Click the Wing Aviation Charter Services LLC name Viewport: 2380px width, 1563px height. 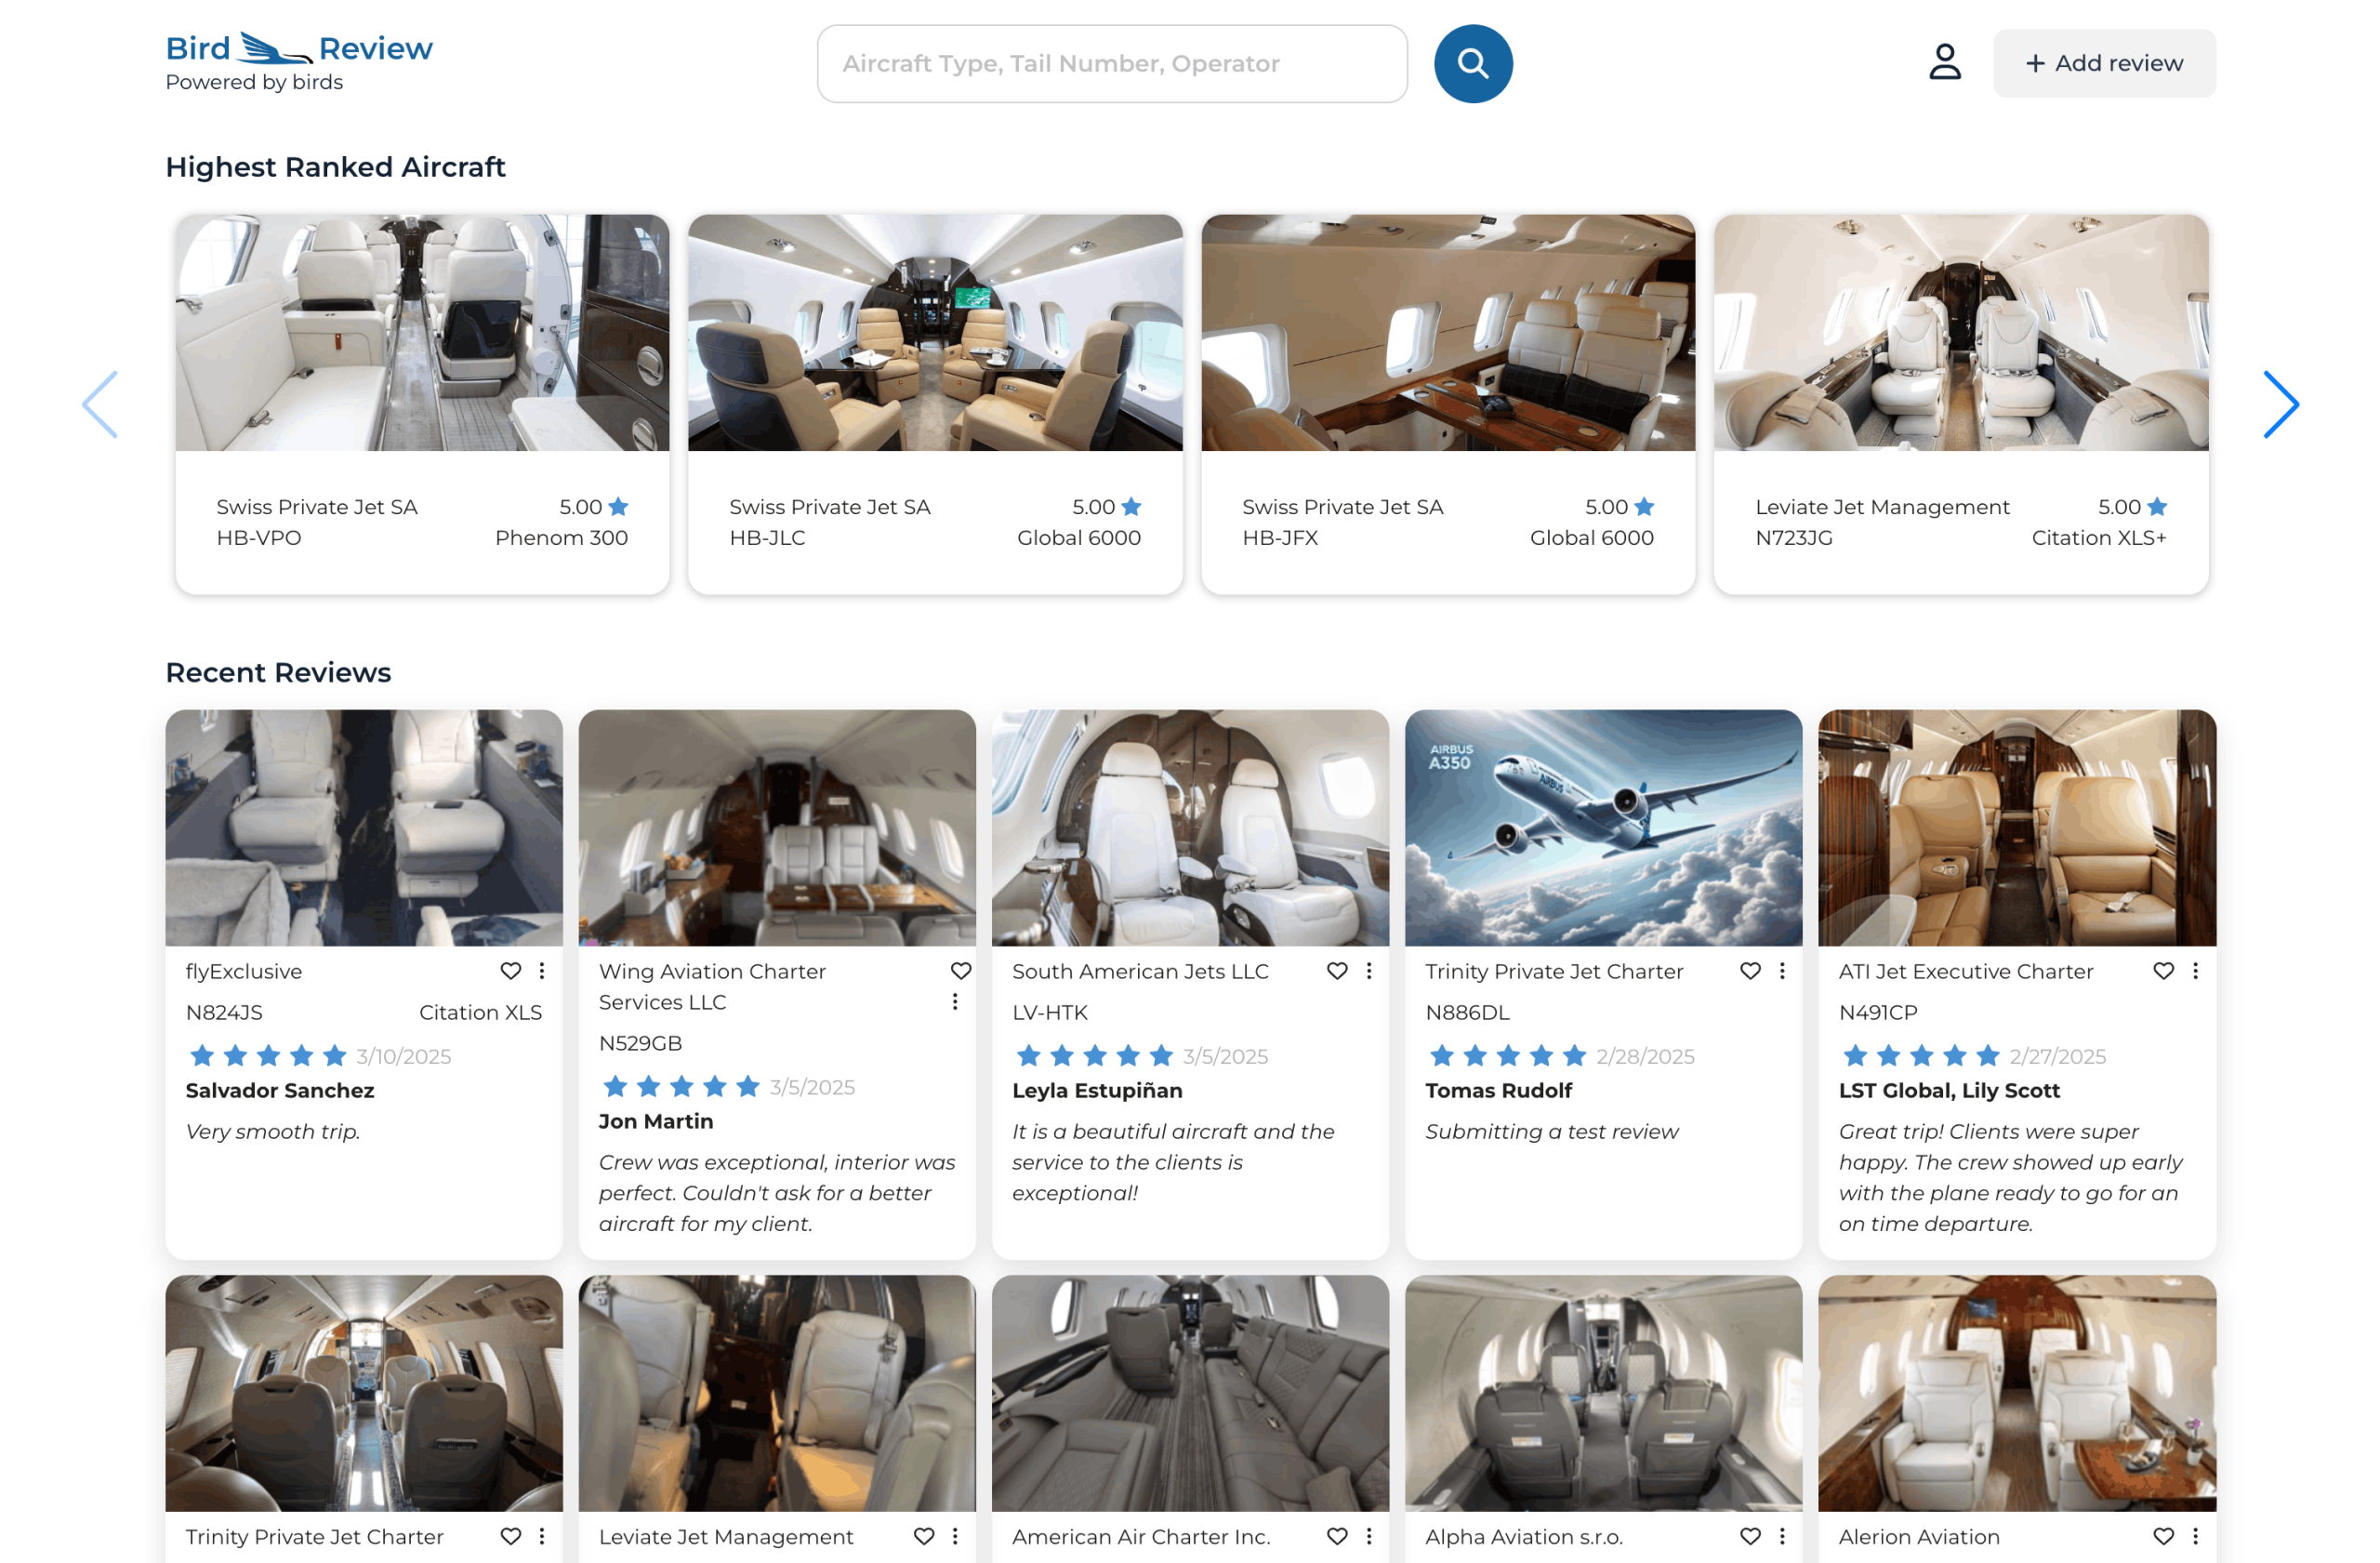coord(712,987)
